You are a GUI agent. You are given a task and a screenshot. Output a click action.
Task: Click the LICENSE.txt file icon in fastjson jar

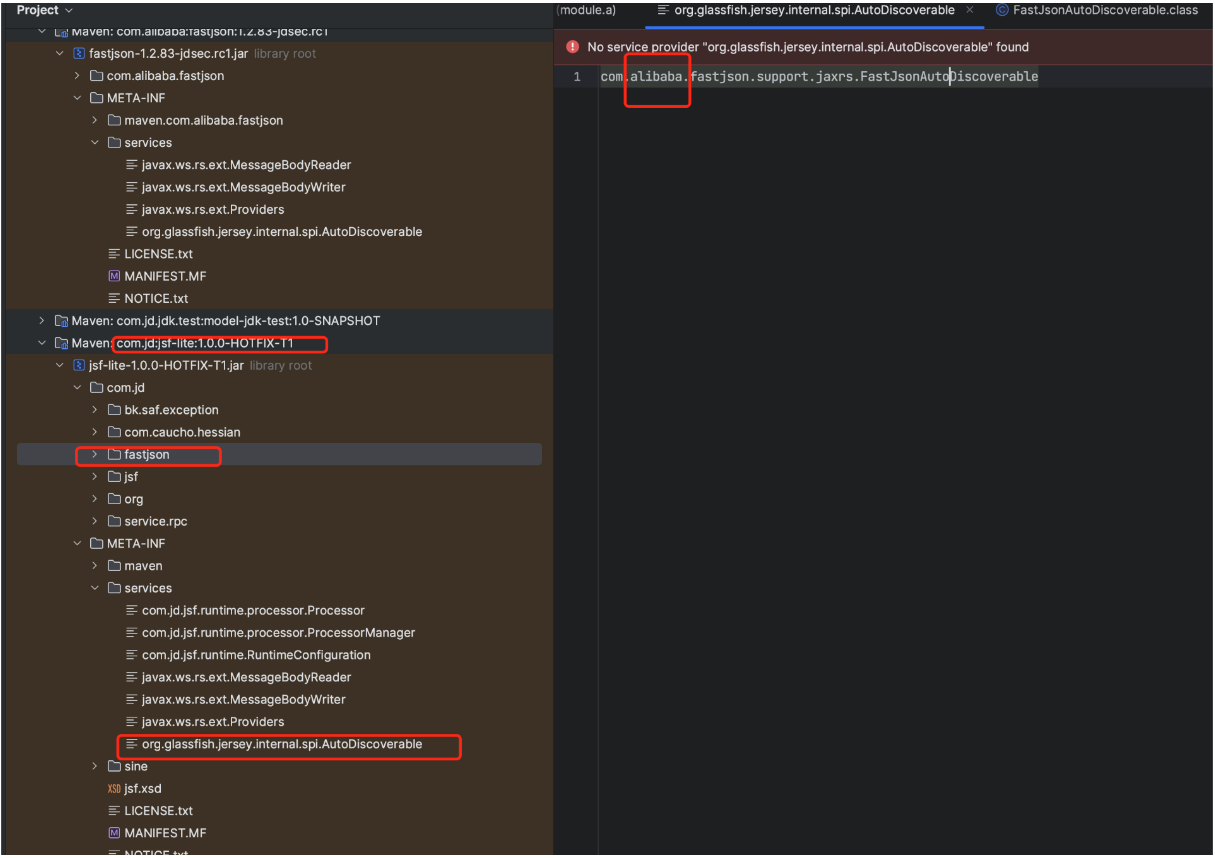click(x=114, y=254)
